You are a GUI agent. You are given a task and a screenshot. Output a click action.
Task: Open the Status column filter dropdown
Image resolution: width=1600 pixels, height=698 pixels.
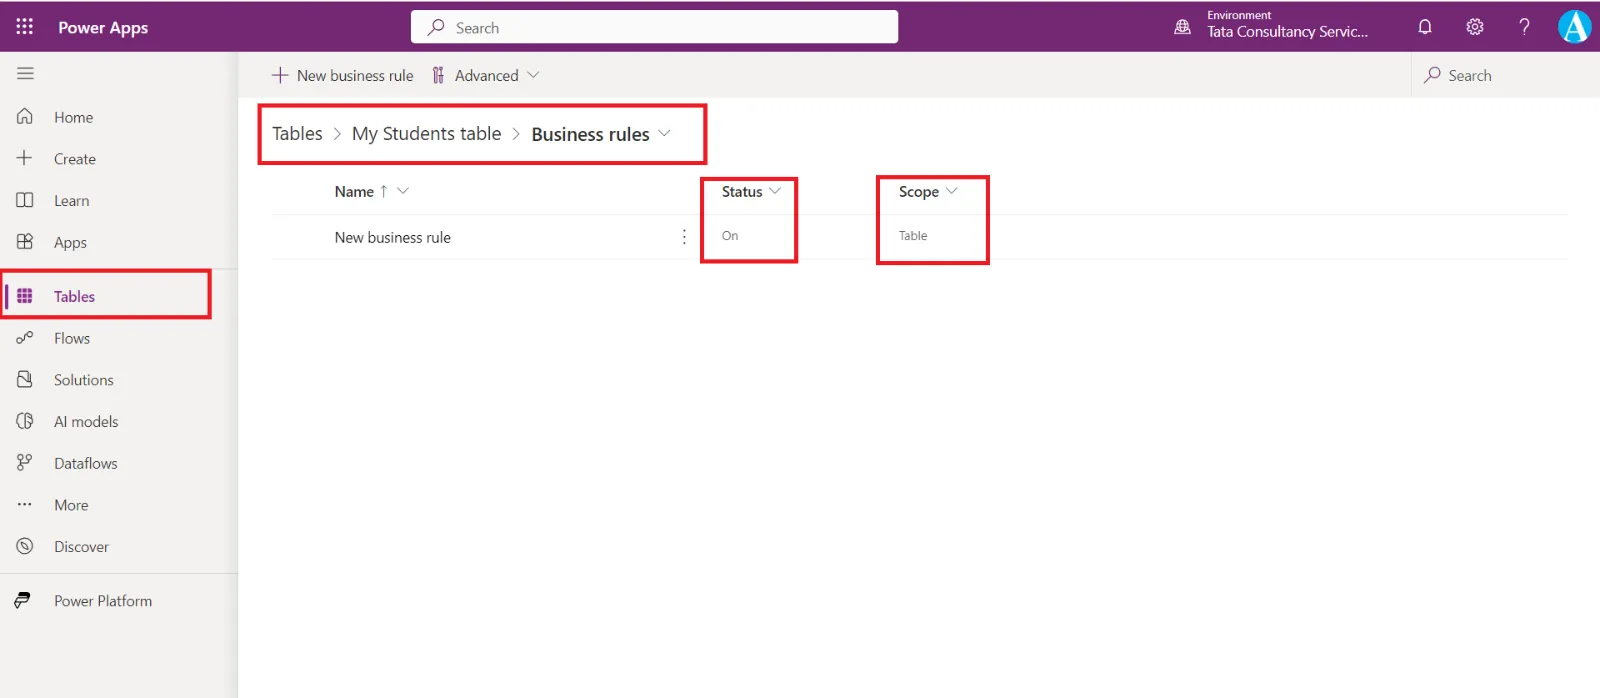click(775, 191)
